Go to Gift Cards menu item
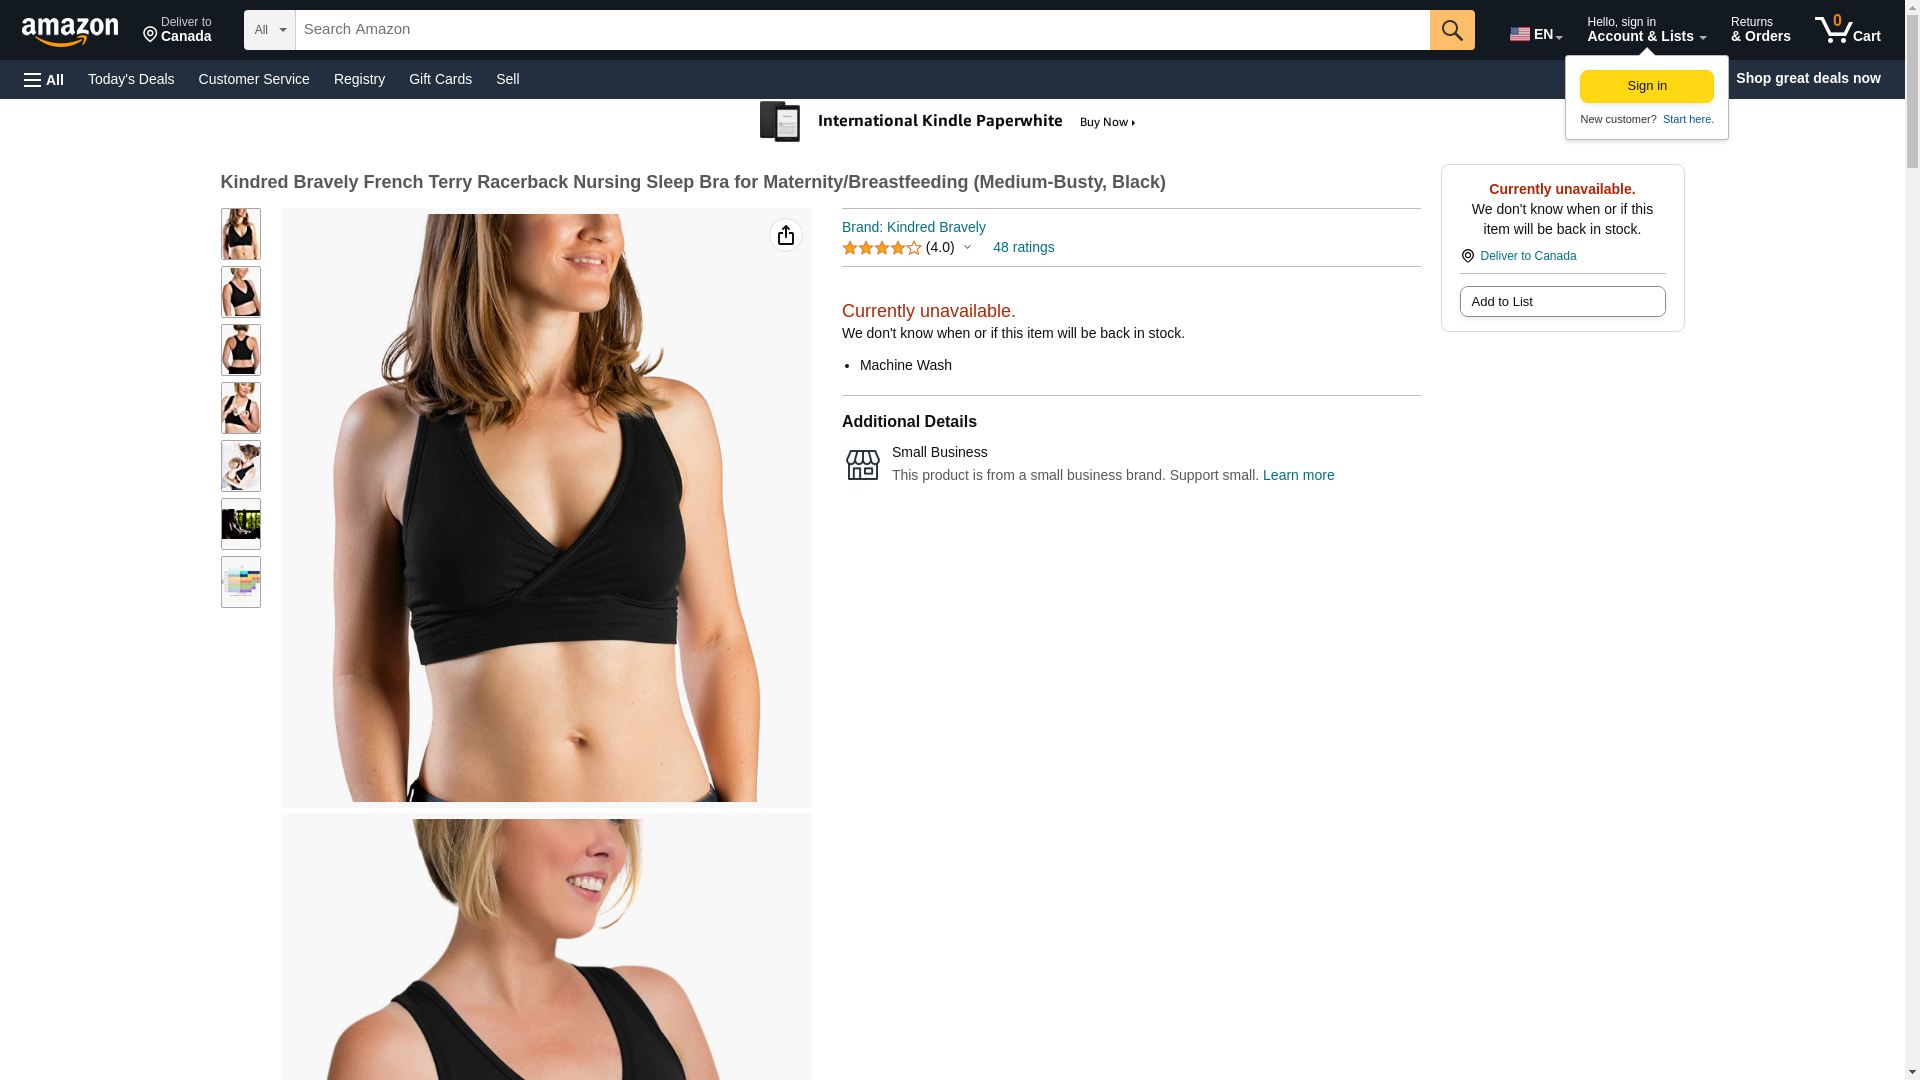The width and height of the screenshot is (1920, 1080). click(440, 79)
